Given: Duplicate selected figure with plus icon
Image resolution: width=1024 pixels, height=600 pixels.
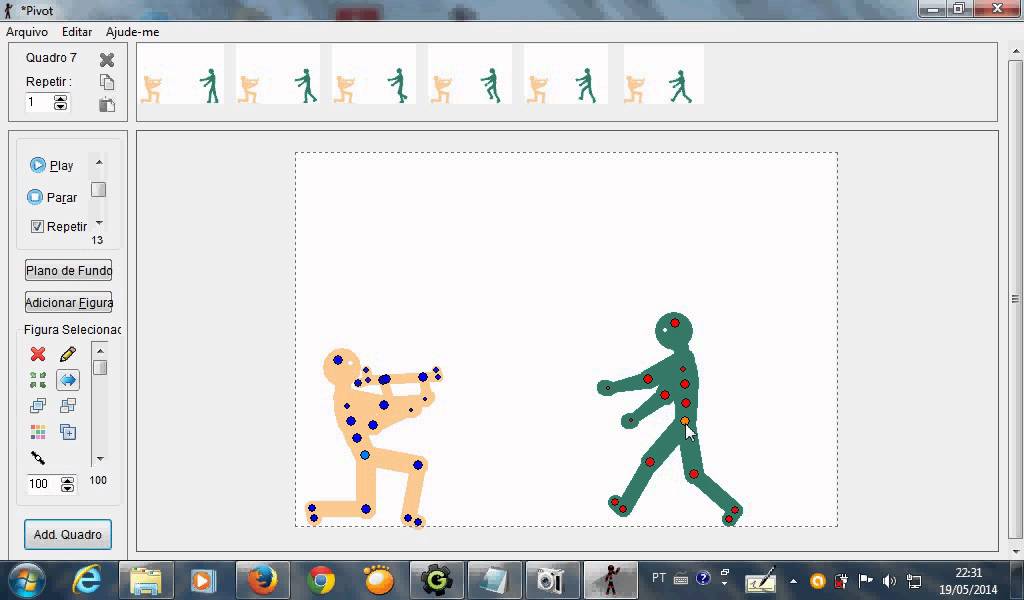Looking at the screenshot, I should tap(68, 432).
